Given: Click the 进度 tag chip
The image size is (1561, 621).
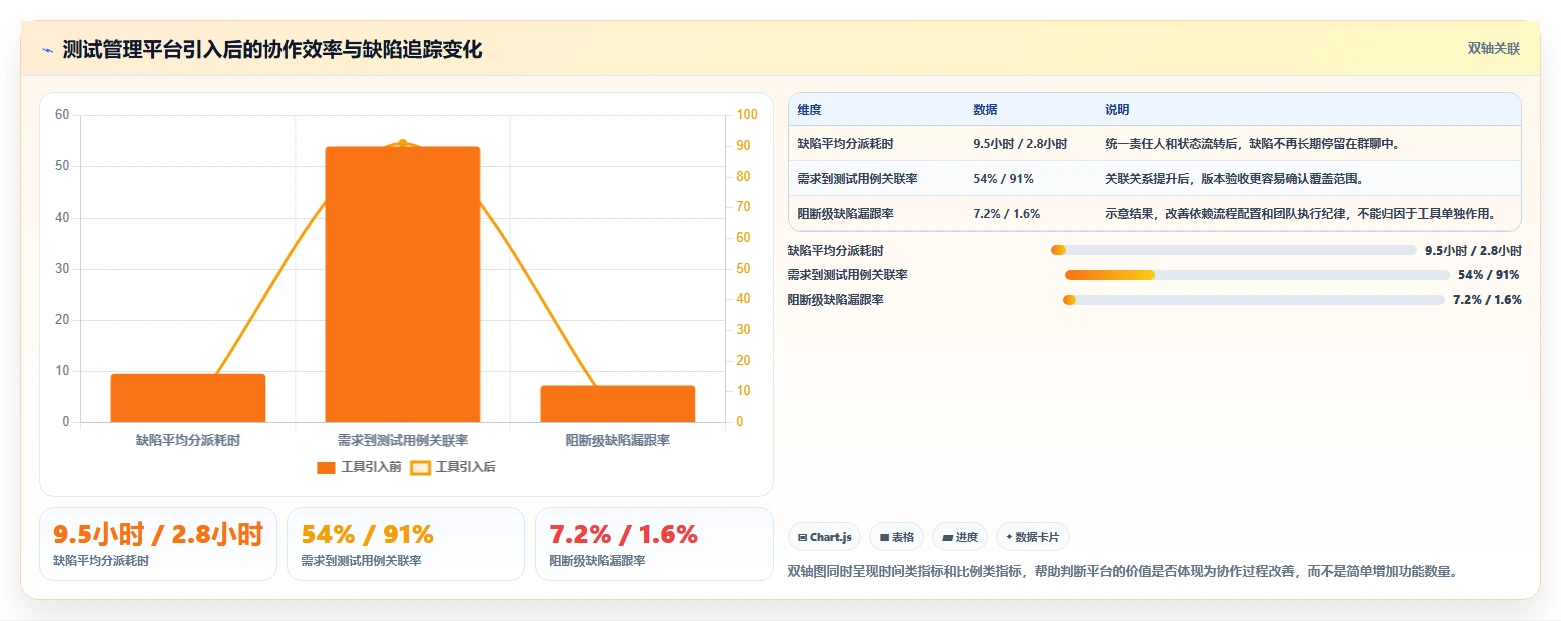Looking at the screenshot, I should [x=960, y=537].
